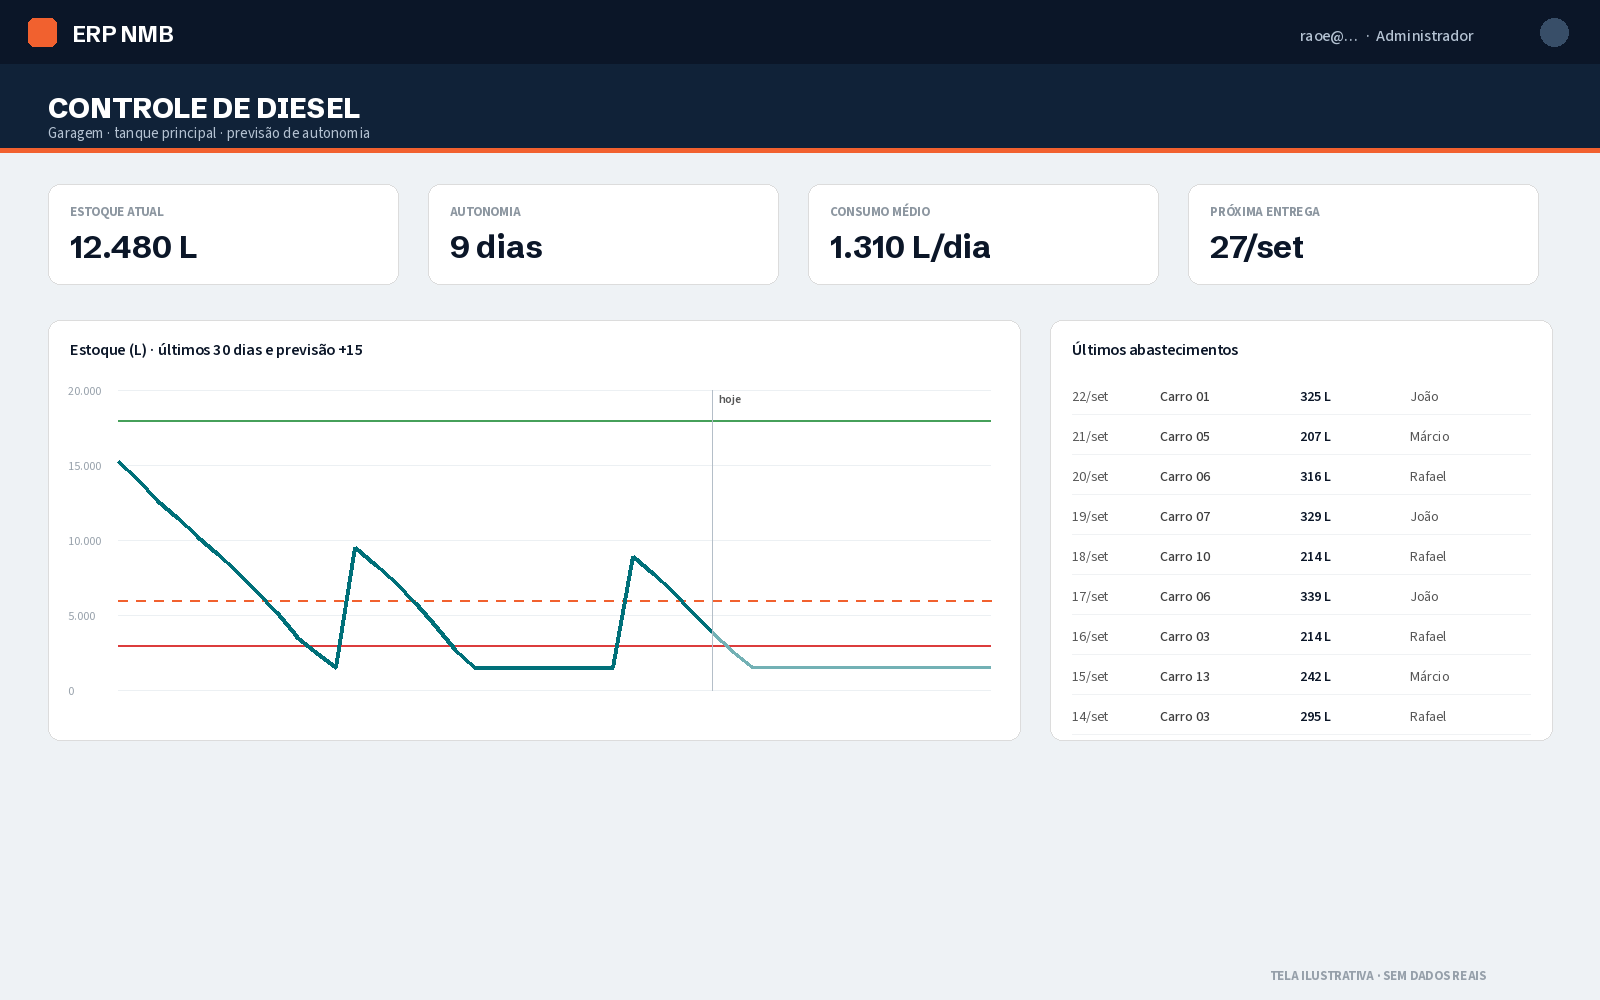Click the 325 L volume value

(1315, 397)
